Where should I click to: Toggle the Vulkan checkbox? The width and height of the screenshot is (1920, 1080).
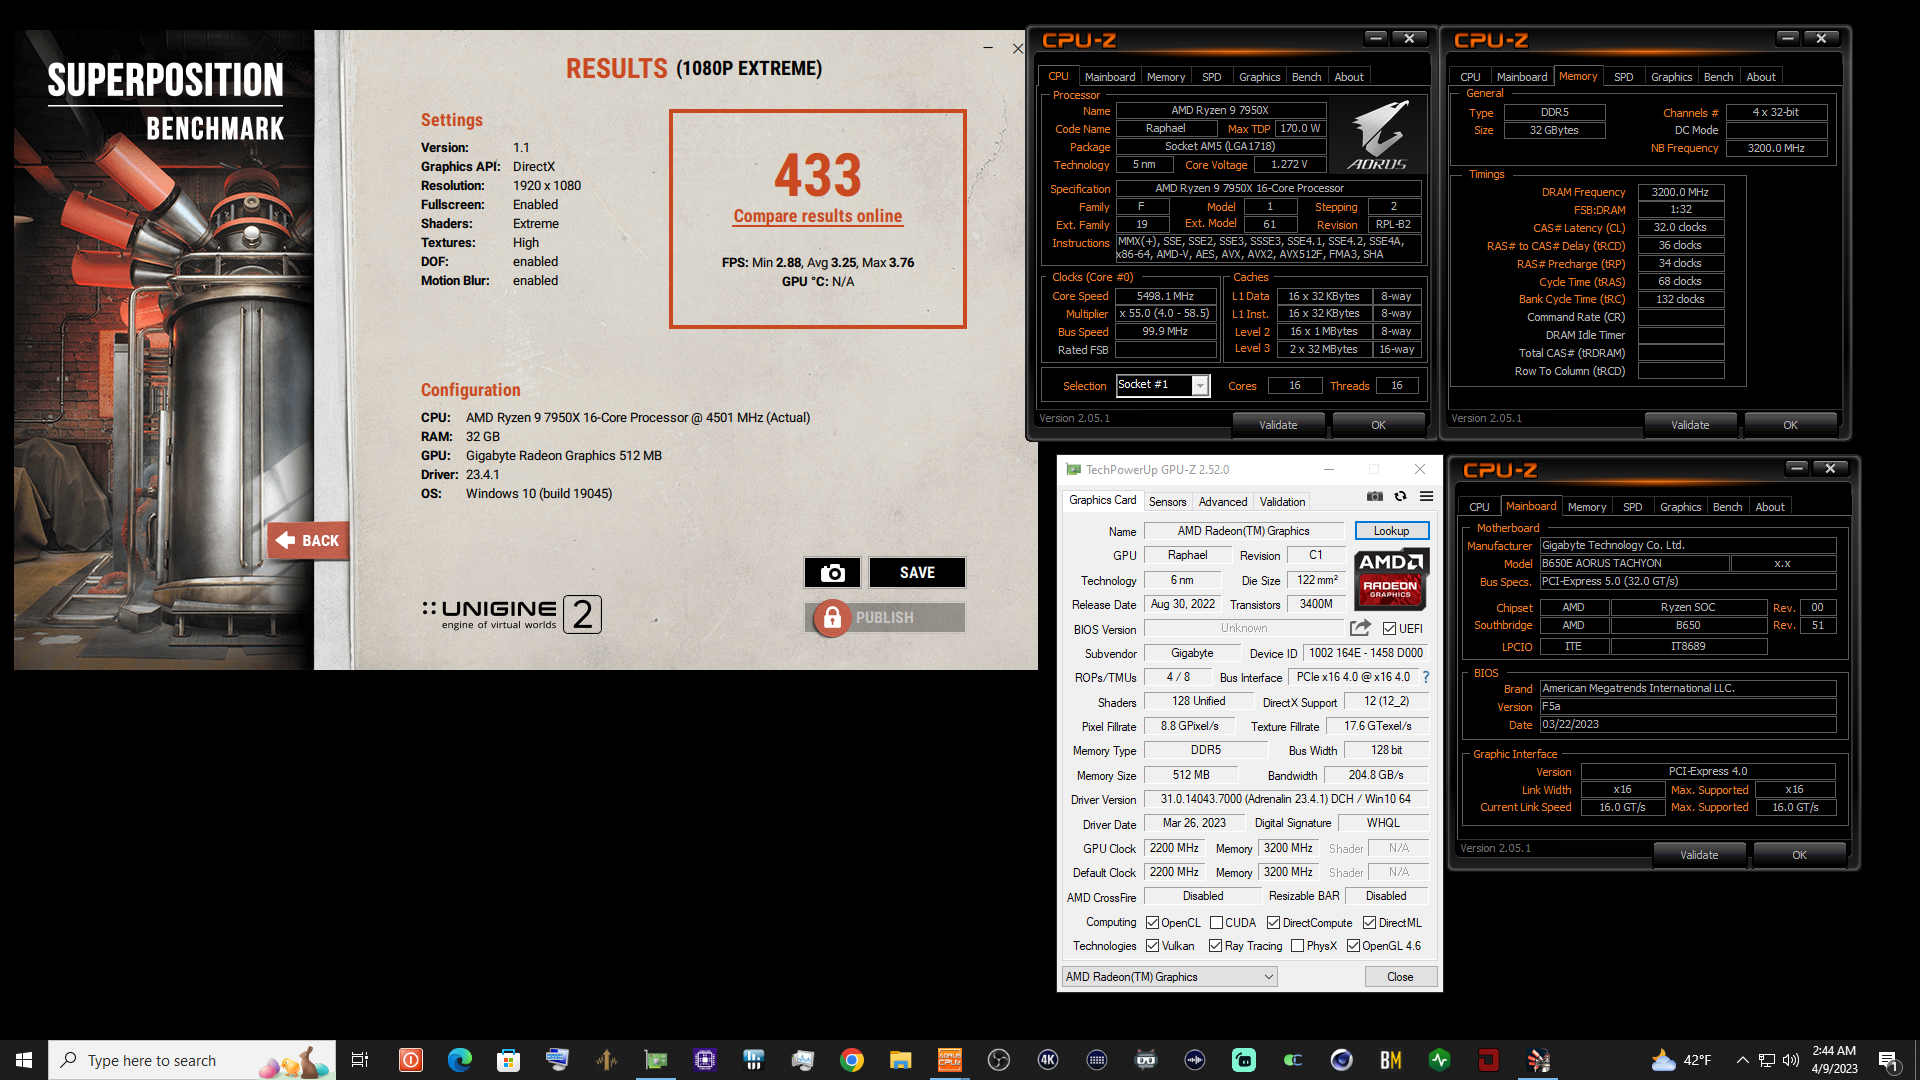[1152, 945]
